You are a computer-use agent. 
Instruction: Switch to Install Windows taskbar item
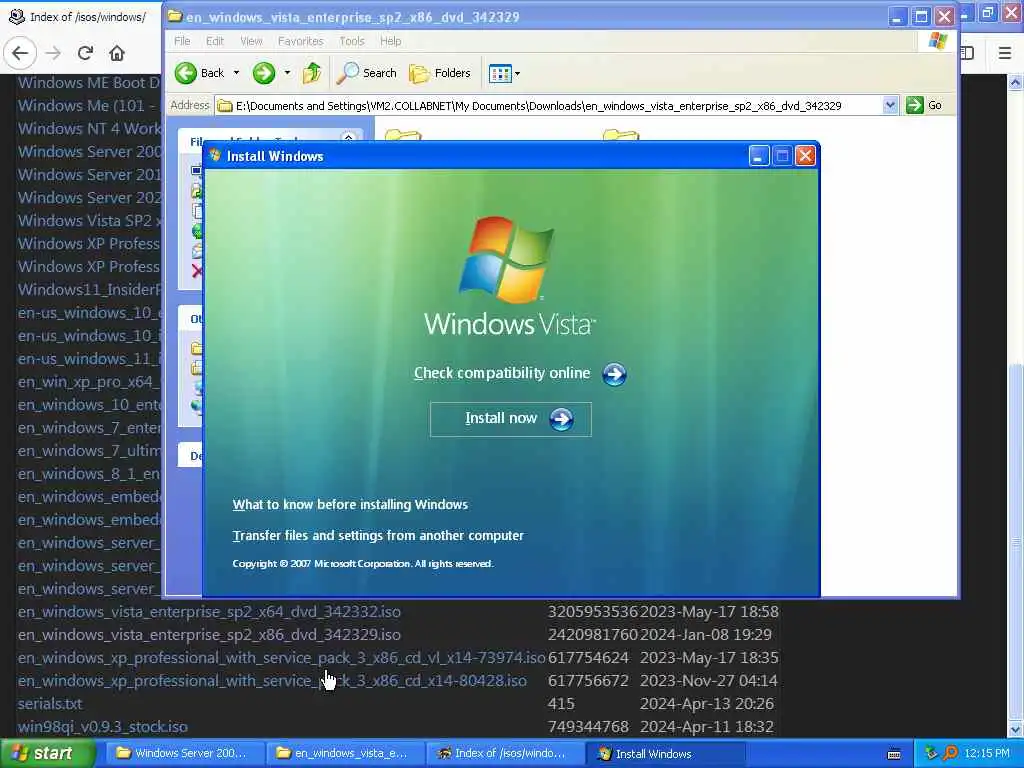[x=666, y=754]
